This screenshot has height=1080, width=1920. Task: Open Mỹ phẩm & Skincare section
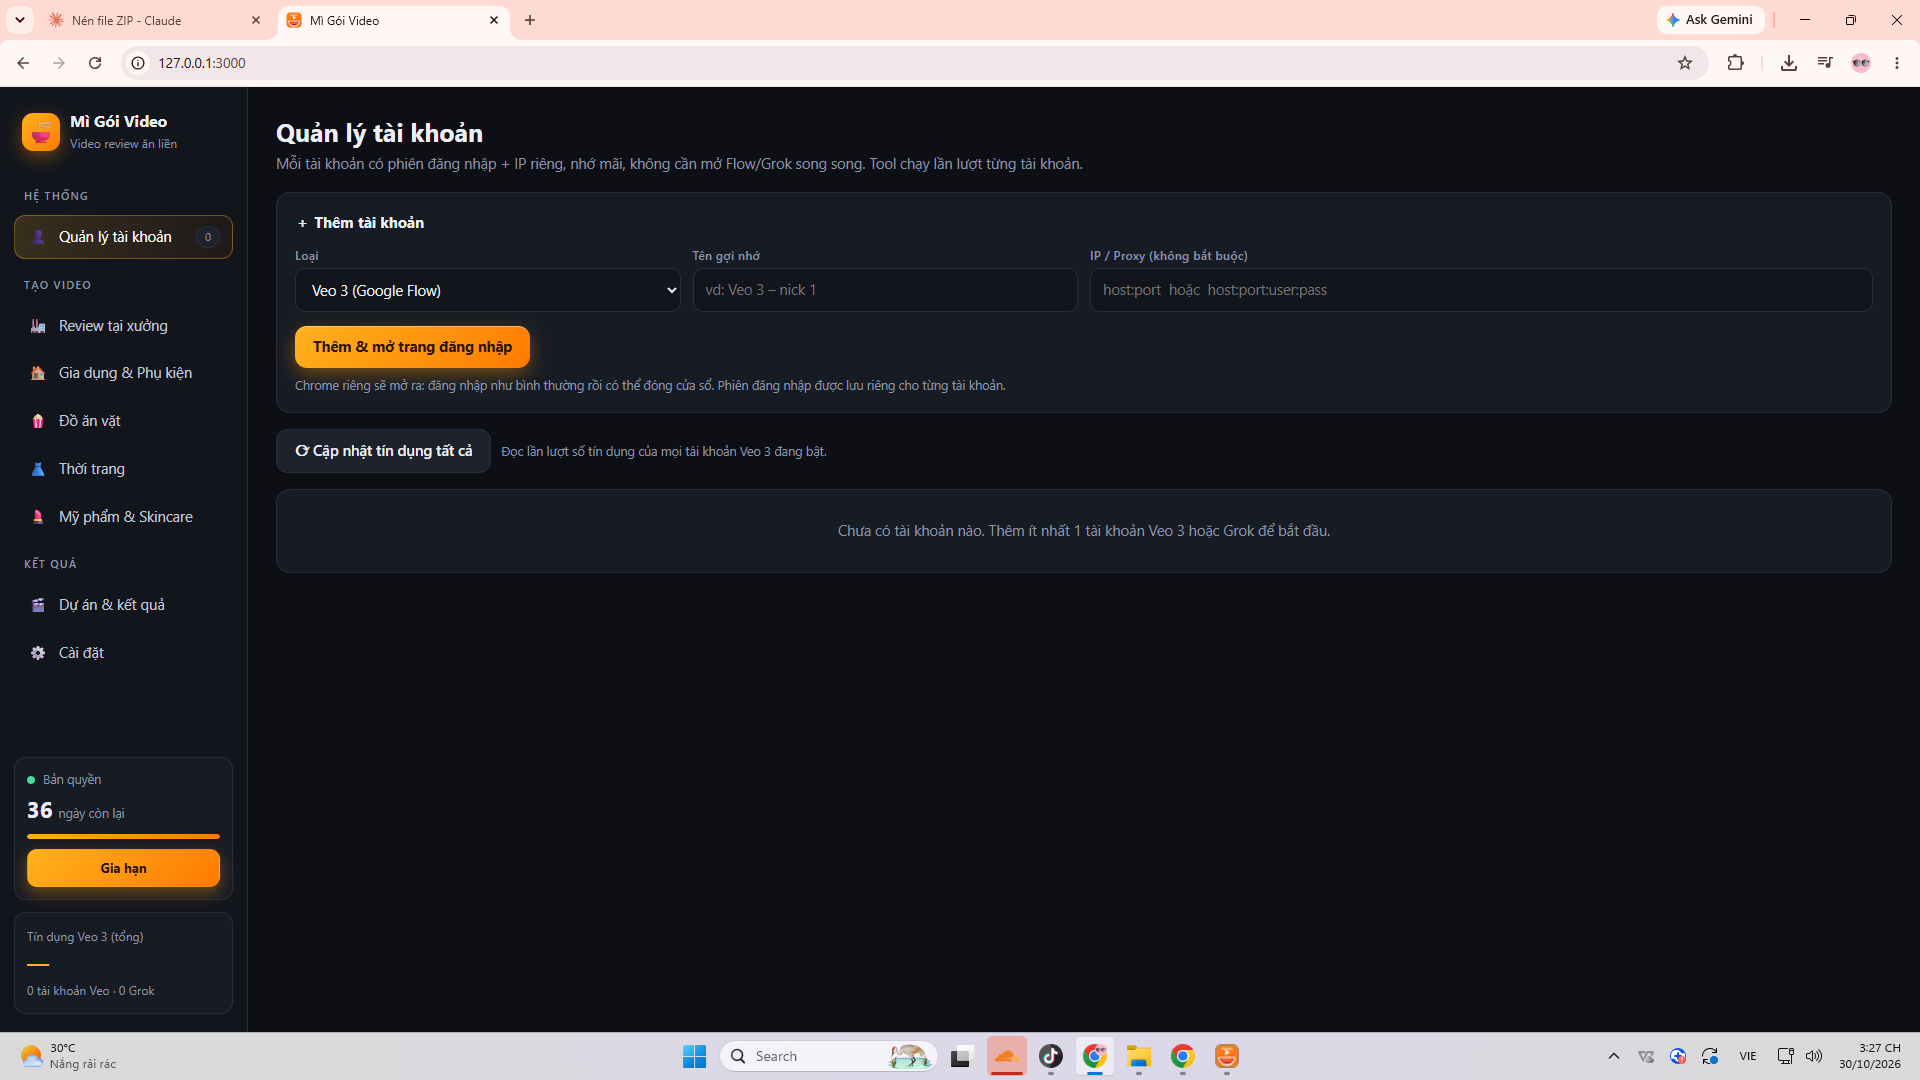[x=123, y=517]
